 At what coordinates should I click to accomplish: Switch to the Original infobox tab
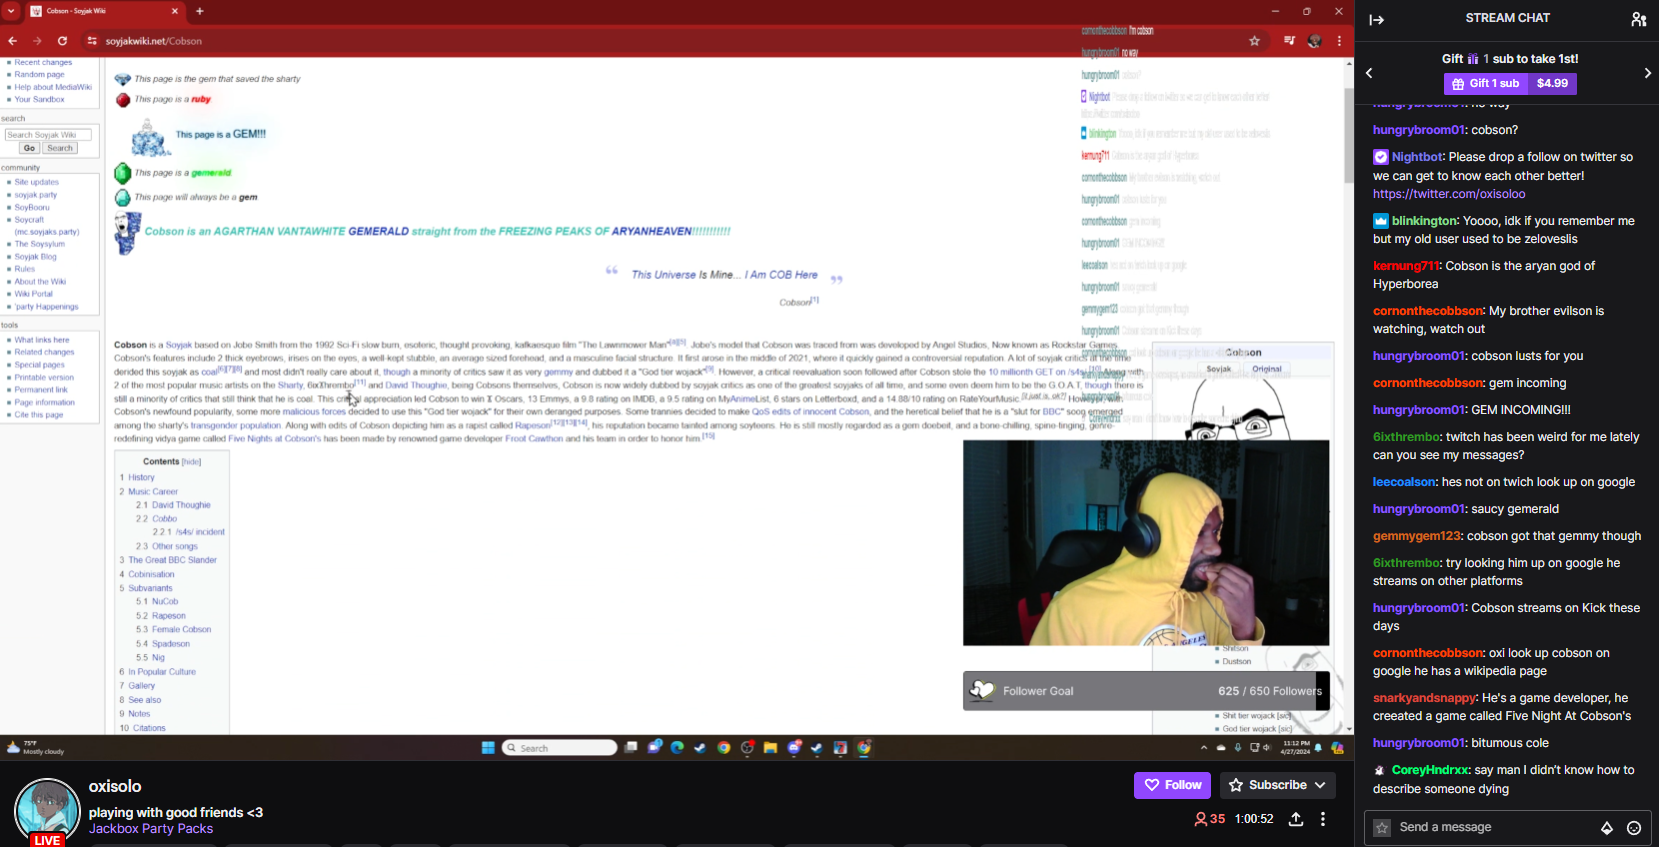coord(1267,369)
